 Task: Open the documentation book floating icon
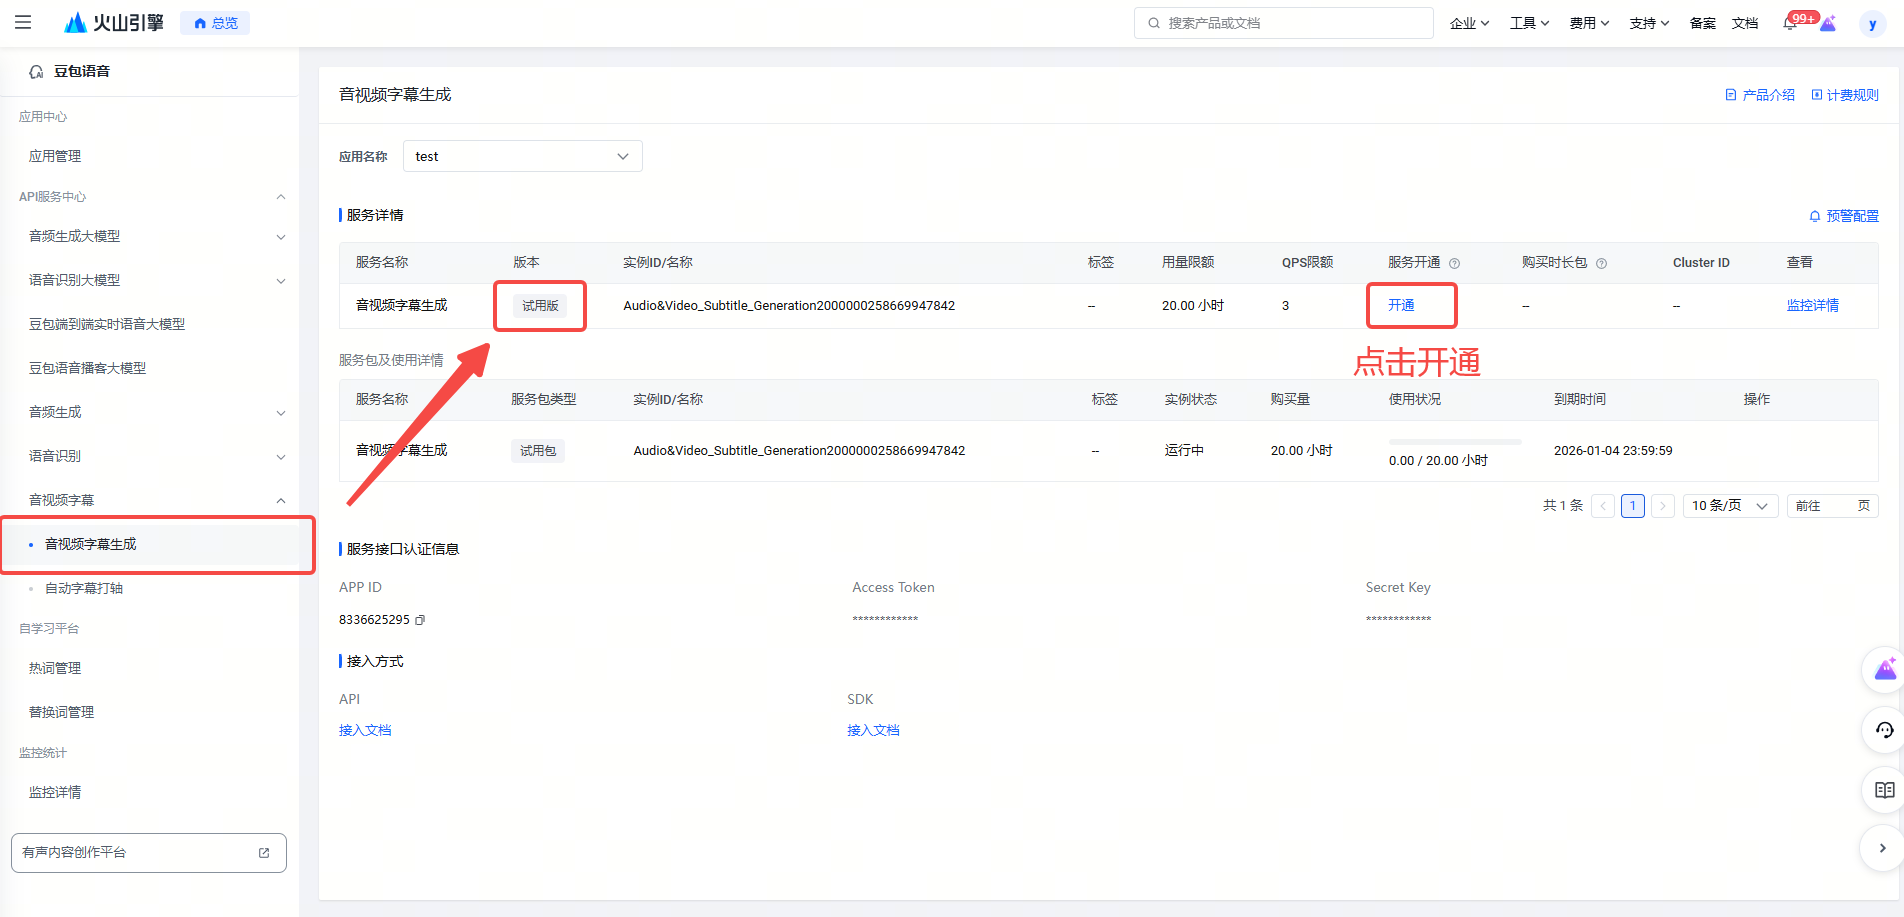pos(1884,790)
